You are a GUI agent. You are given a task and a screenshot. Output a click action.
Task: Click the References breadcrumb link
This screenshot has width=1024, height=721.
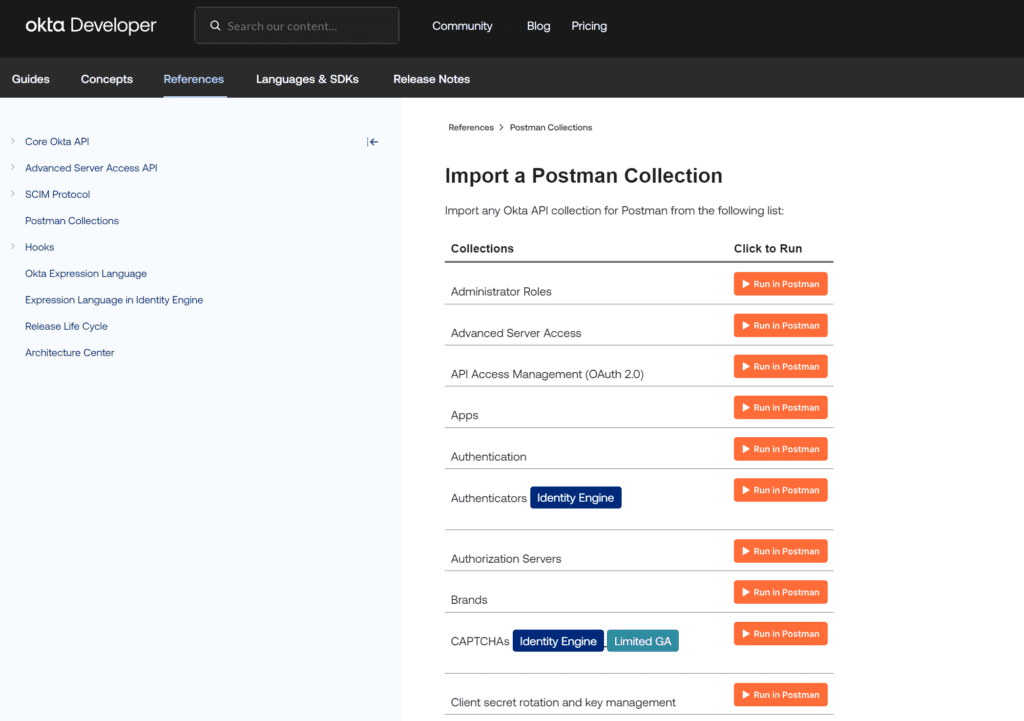click(471, 128)
